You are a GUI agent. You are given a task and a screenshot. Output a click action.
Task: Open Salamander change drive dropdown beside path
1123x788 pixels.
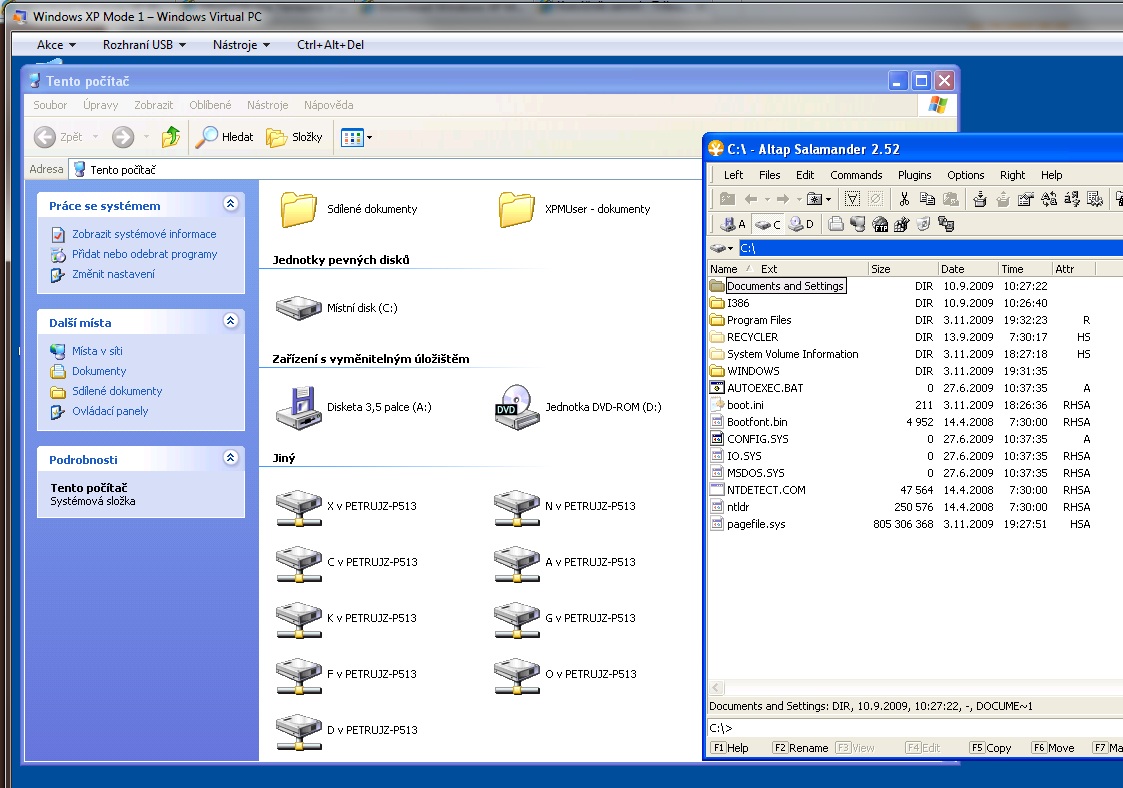721,249
